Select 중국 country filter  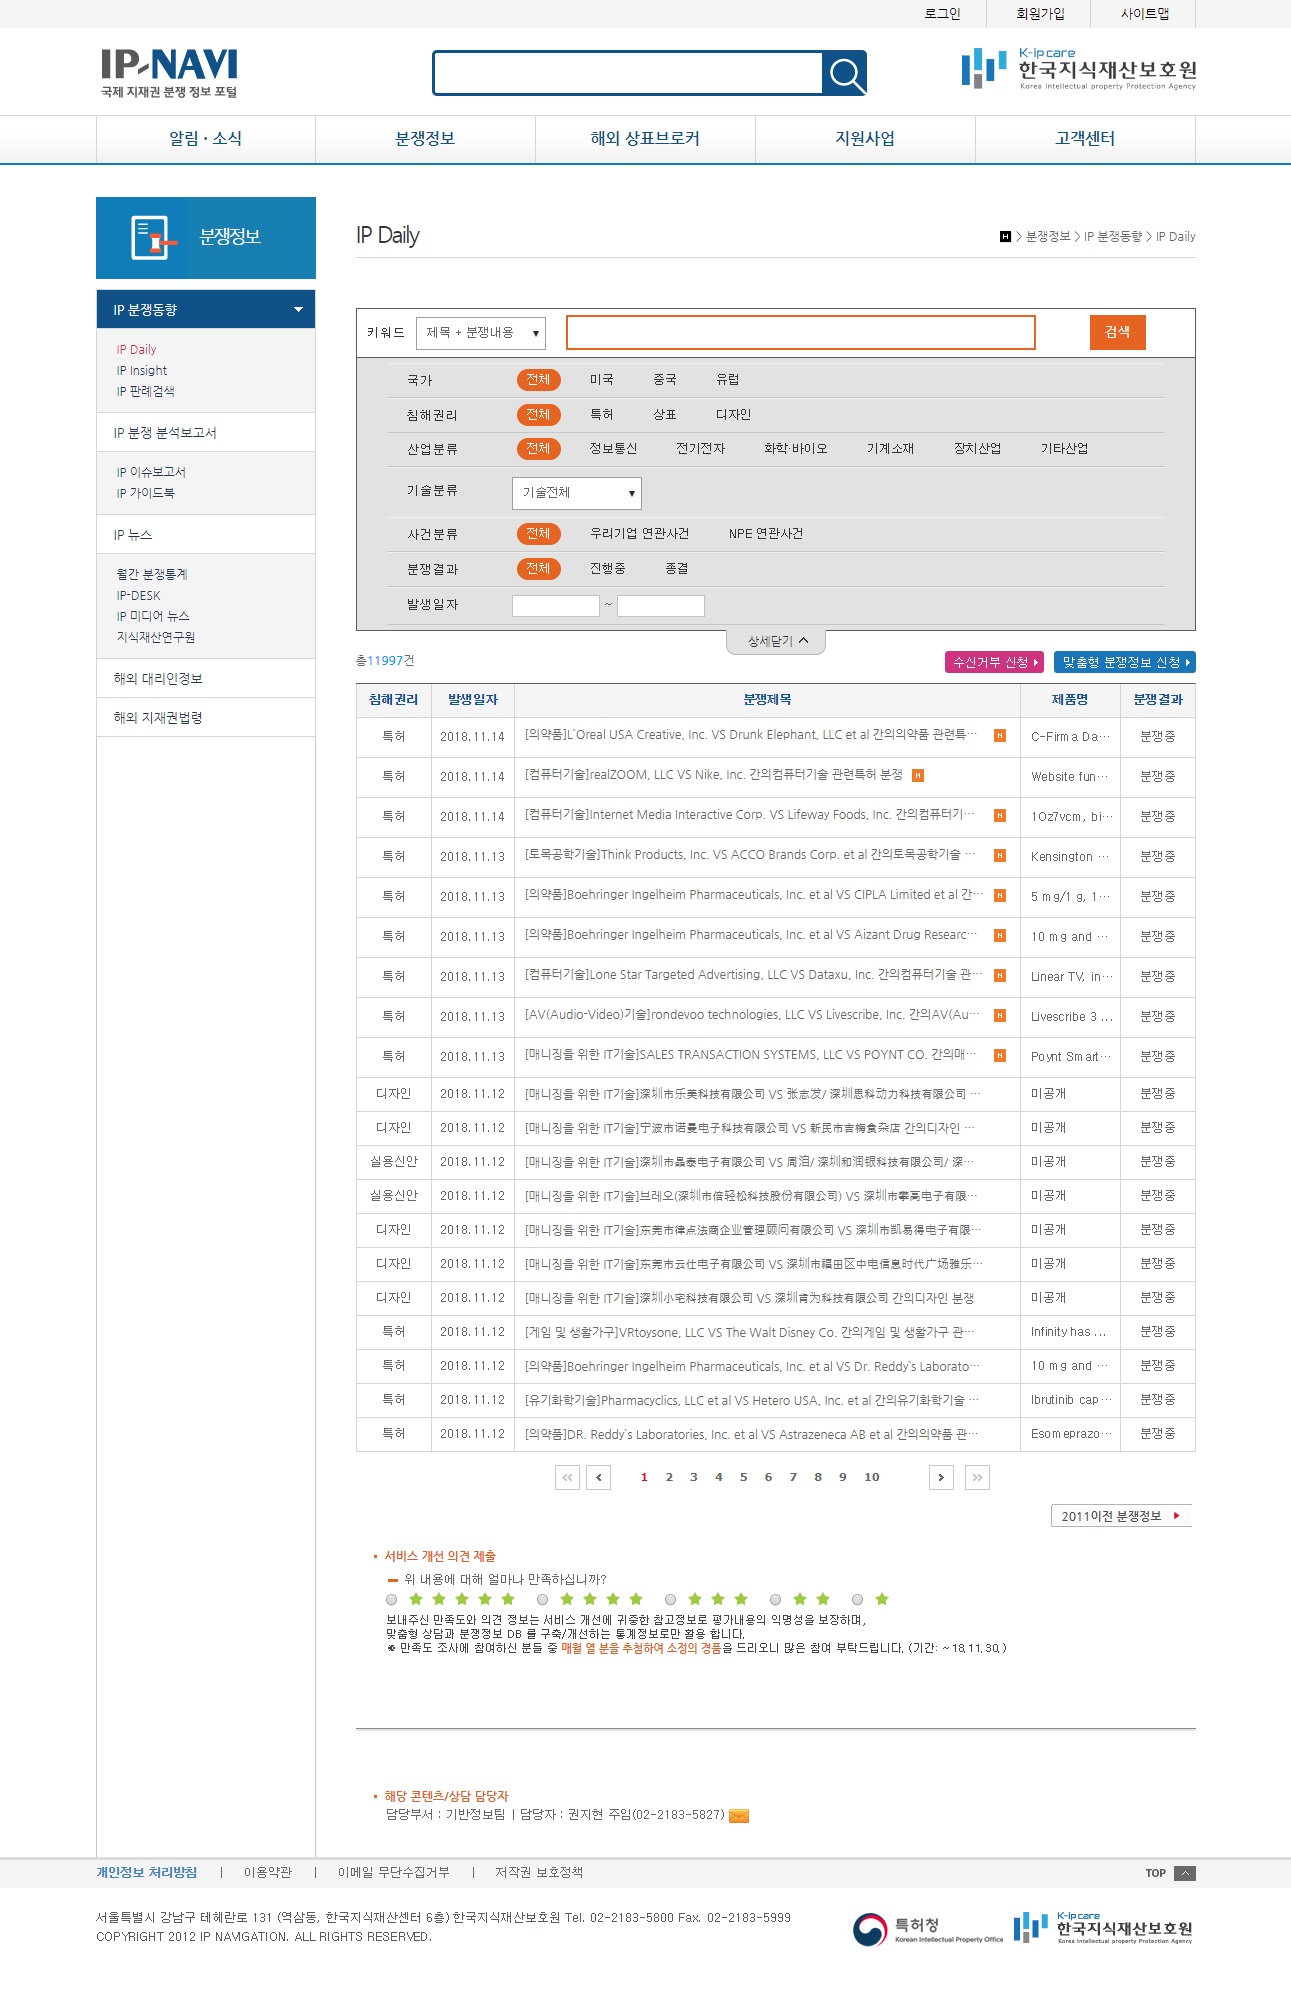[x=665, y=380]
